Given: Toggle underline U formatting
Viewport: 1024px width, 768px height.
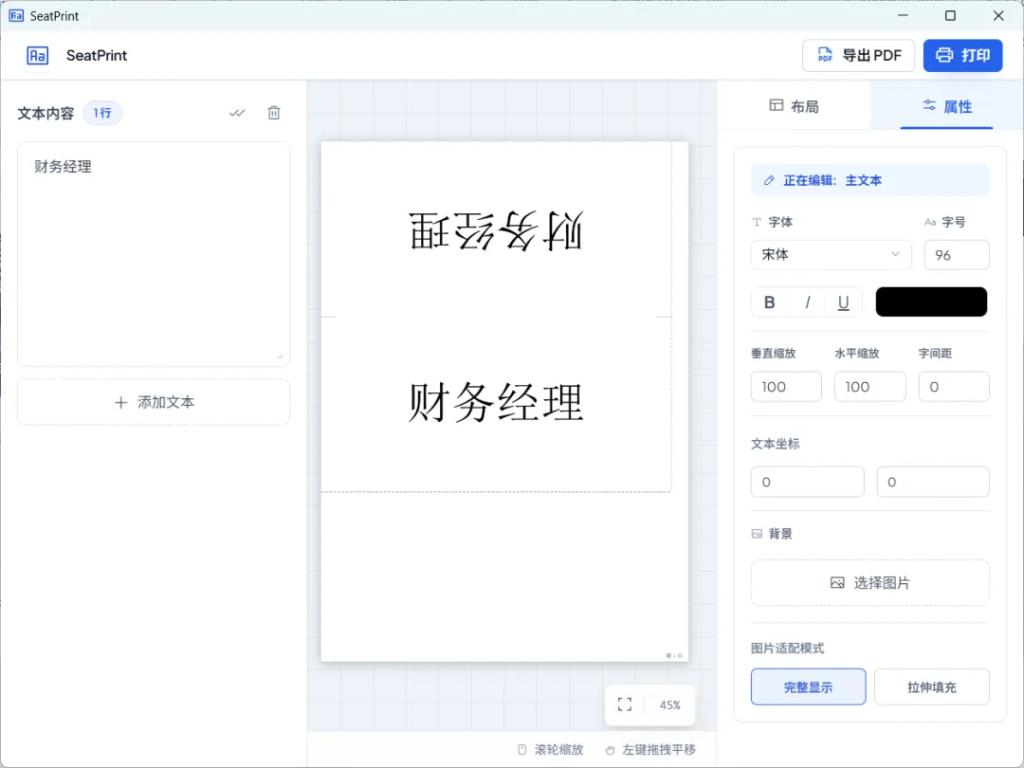Looking at the screenshot, I should pyautogui.click(x=843, y=302).
